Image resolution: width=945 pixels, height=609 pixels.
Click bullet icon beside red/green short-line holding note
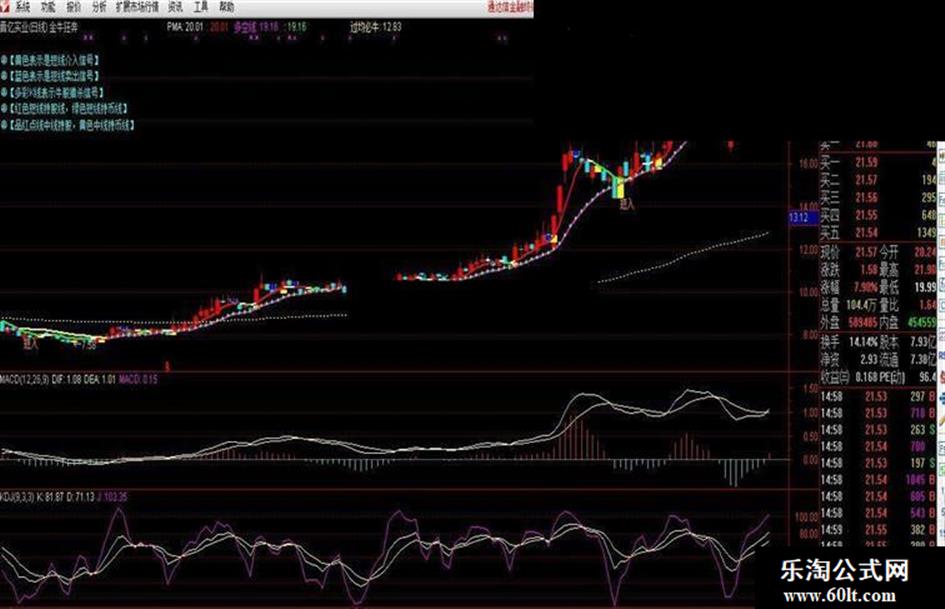[4, 109]
